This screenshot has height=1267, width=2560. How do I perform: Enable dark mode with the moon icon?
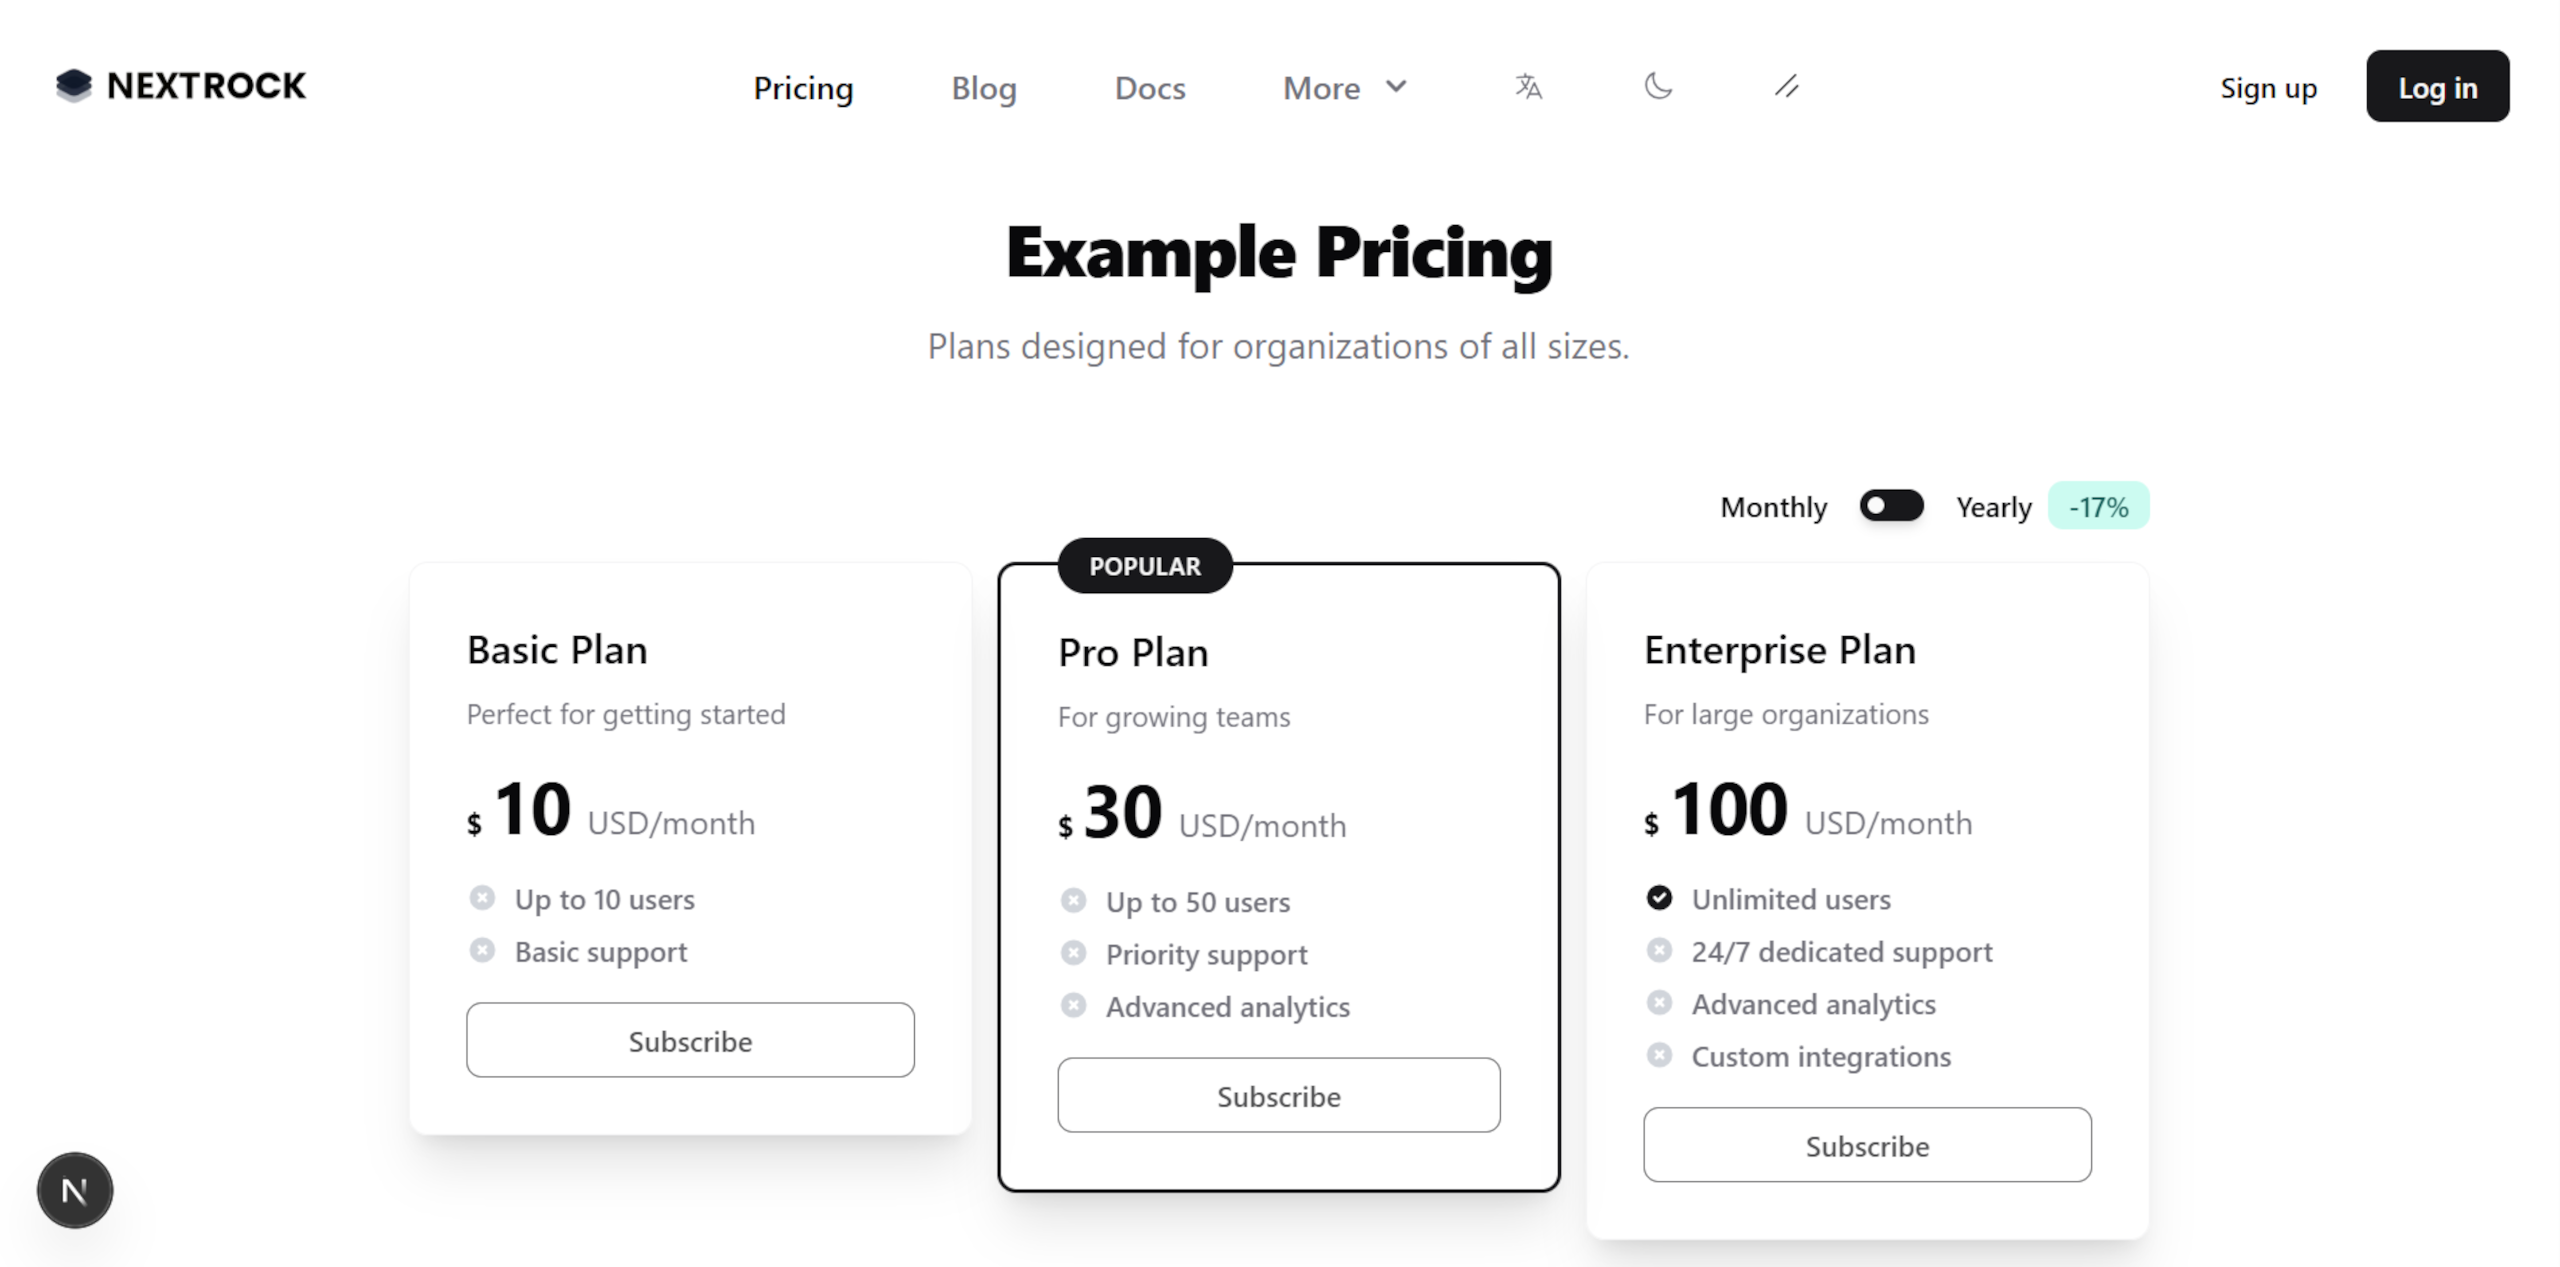click(1658, 88)
